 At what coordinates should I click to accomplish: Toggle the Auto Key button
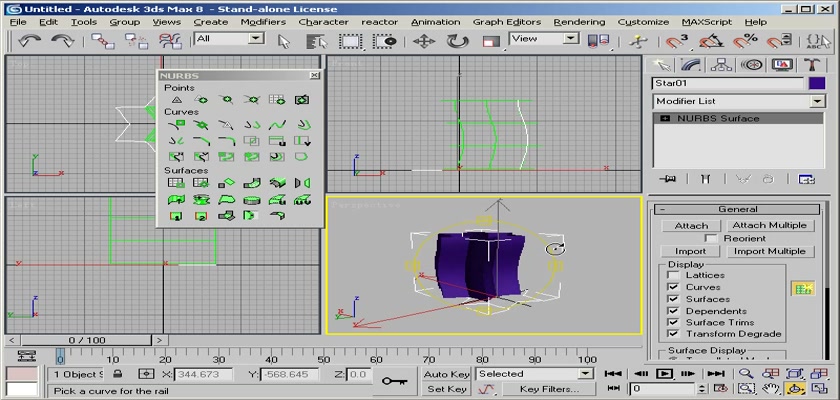point(446,374)
